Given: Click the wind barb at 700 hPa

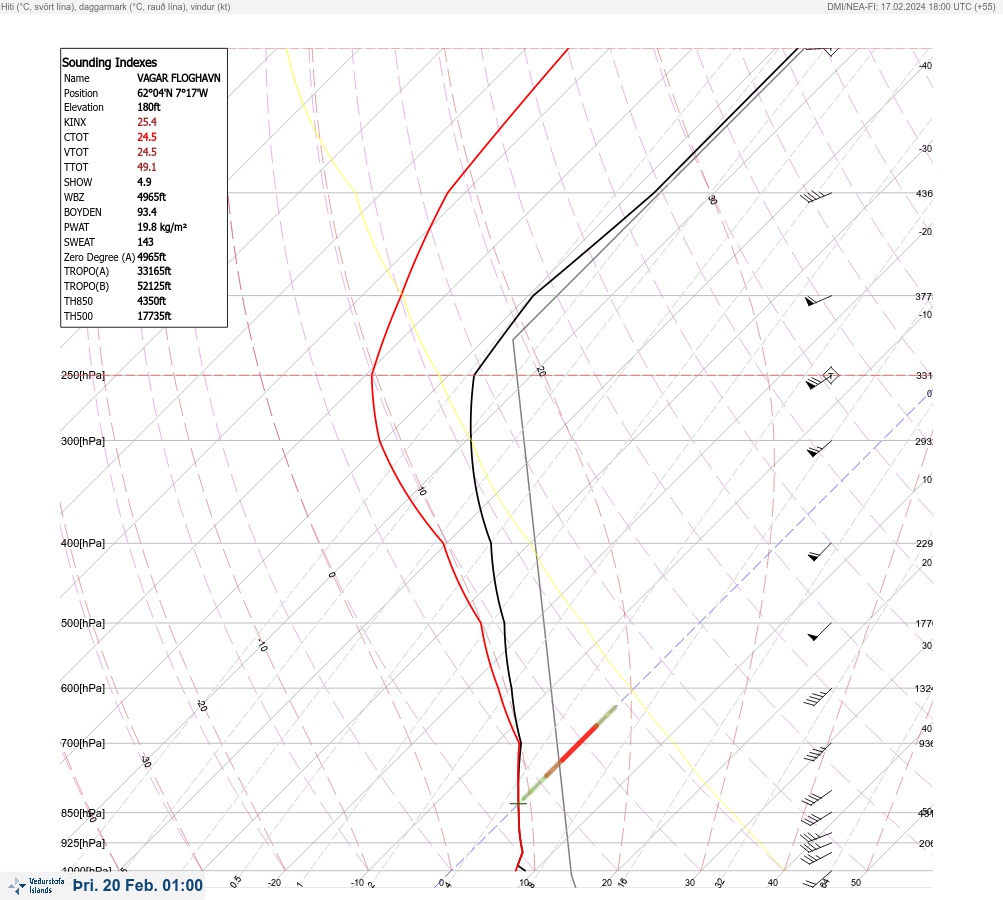Looking at the screenshot, I should click(x=817, y=753).
